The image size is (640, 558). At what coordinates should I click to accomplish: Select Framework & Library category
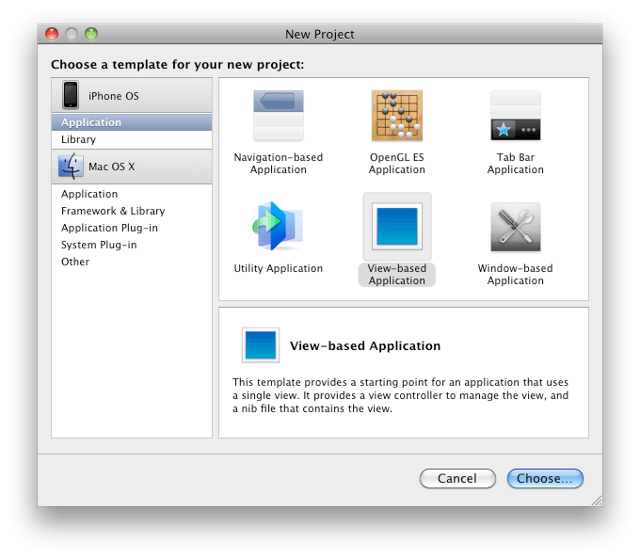tap(132, 211)
